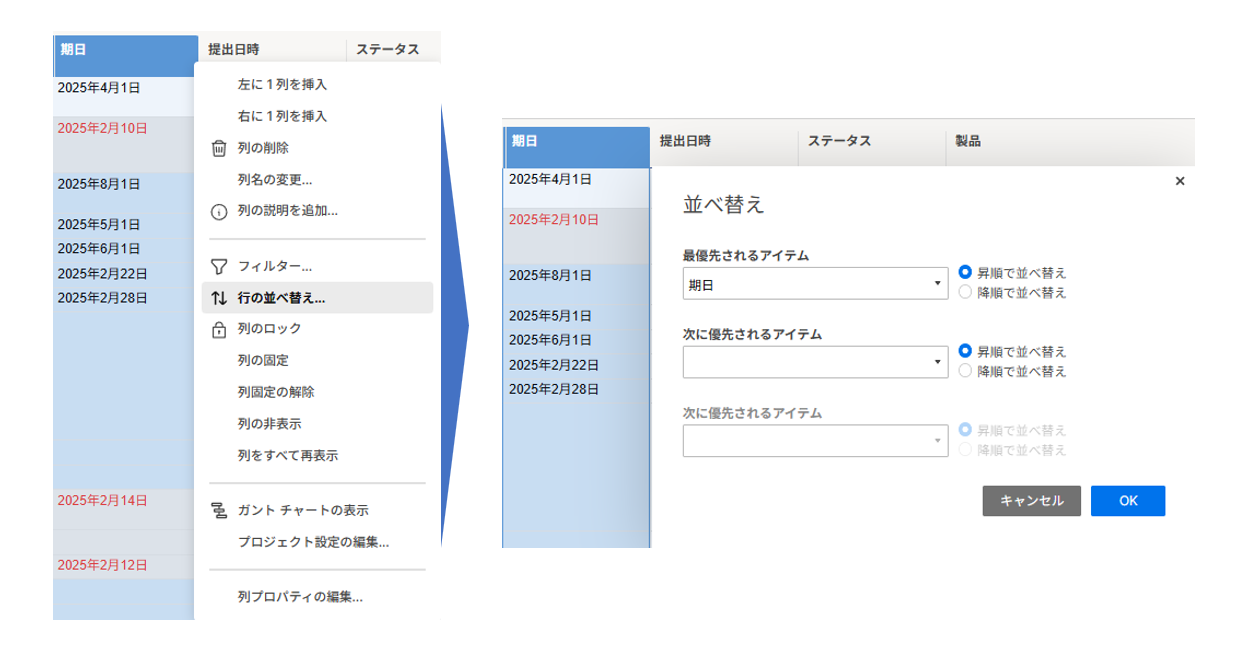Click the red 2025年2月14日 date cell
Viewport: 1249px width, 656px height.
click(102, 501)
